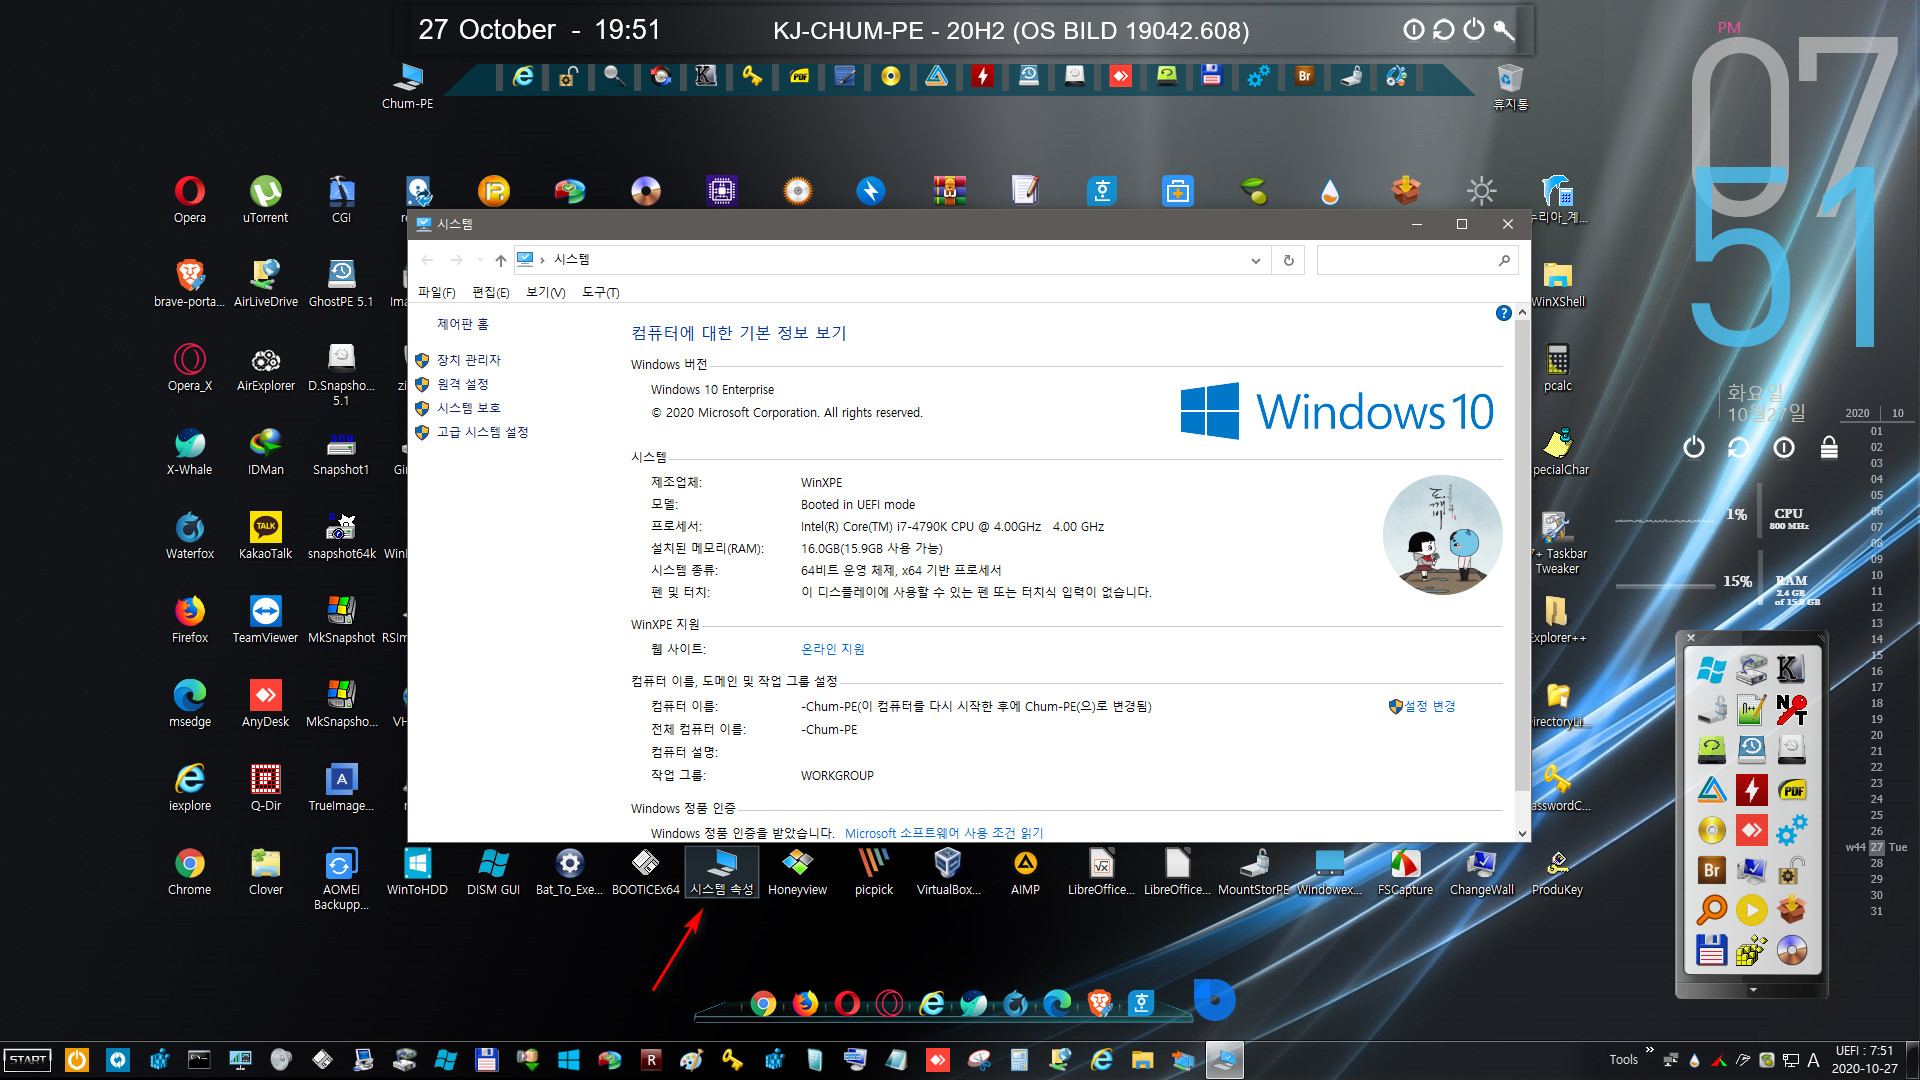Open 원격 설정 link
The width and height of the screenshot is (1920, 1080).
click(462, 384)
